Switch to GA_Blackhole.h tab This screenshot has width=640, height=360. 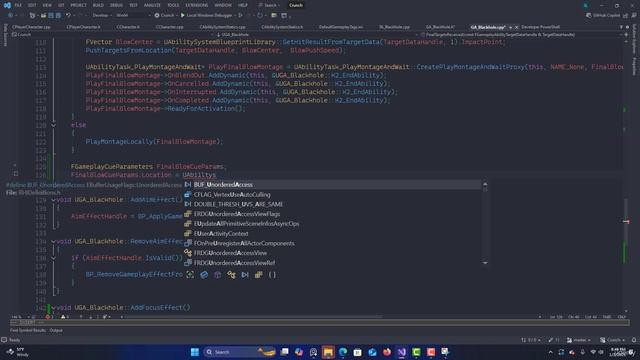click(440, 27)
